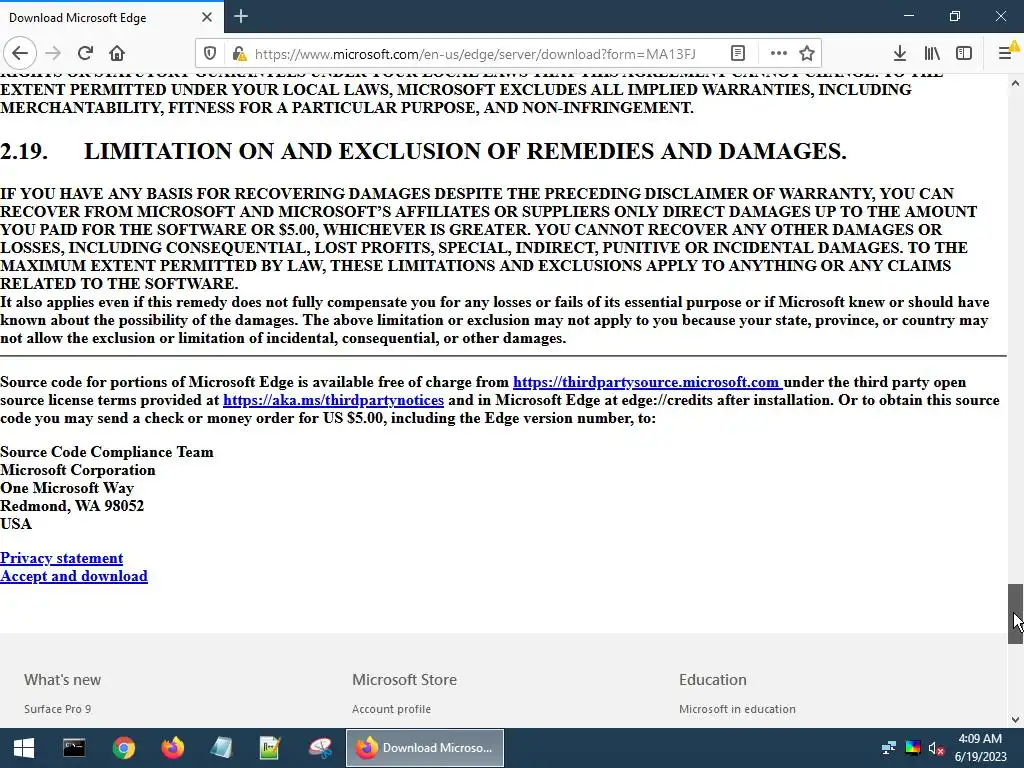Reload the current page
This screenshot has height=768, width=1024.
pos(85,53)
